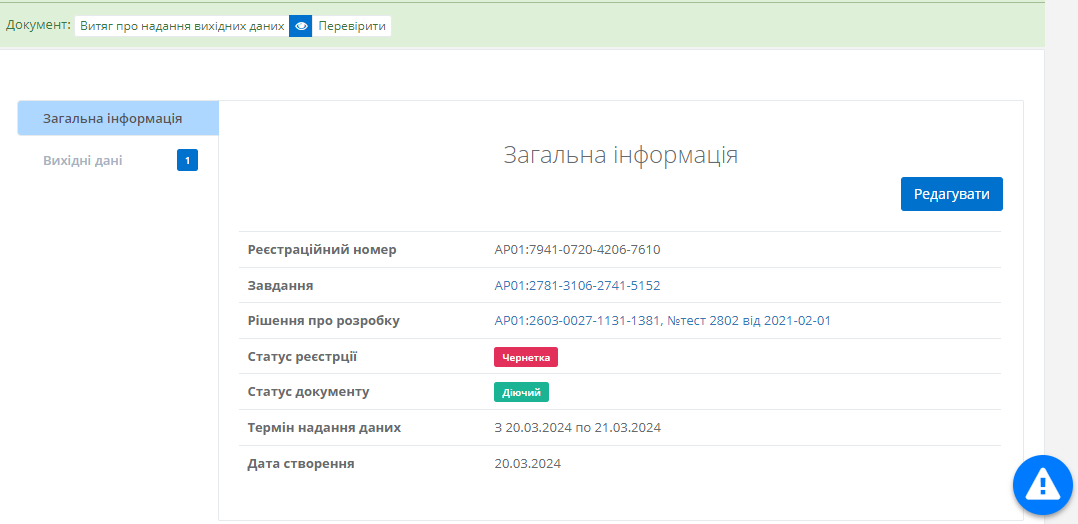Viewport: 1078px width, 524px height.
Task: Click the count badge beside Вихідні дані
Action: (187, 160)
